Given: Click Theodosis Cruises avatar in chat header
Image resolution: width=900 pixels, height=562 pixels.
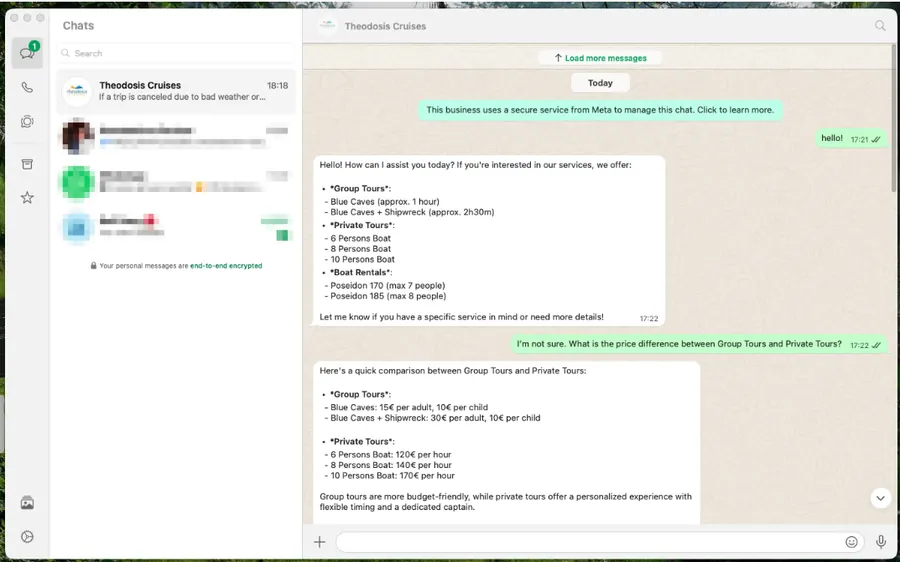Looking at the screenshot, I should pos(328,26).
